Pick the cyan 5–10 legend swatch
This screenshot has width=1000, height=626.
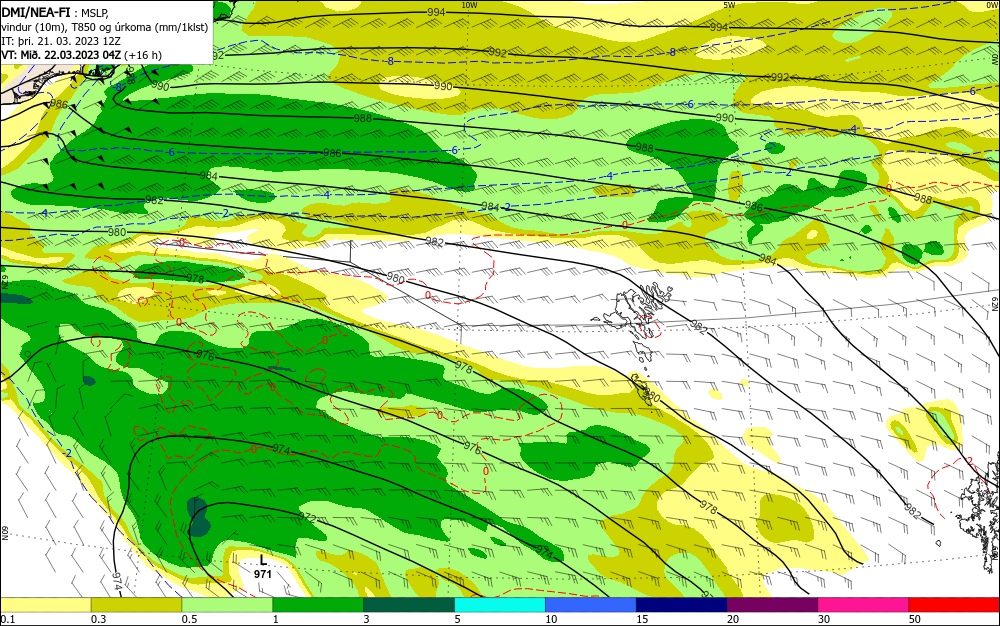click(x=500, y=605)
